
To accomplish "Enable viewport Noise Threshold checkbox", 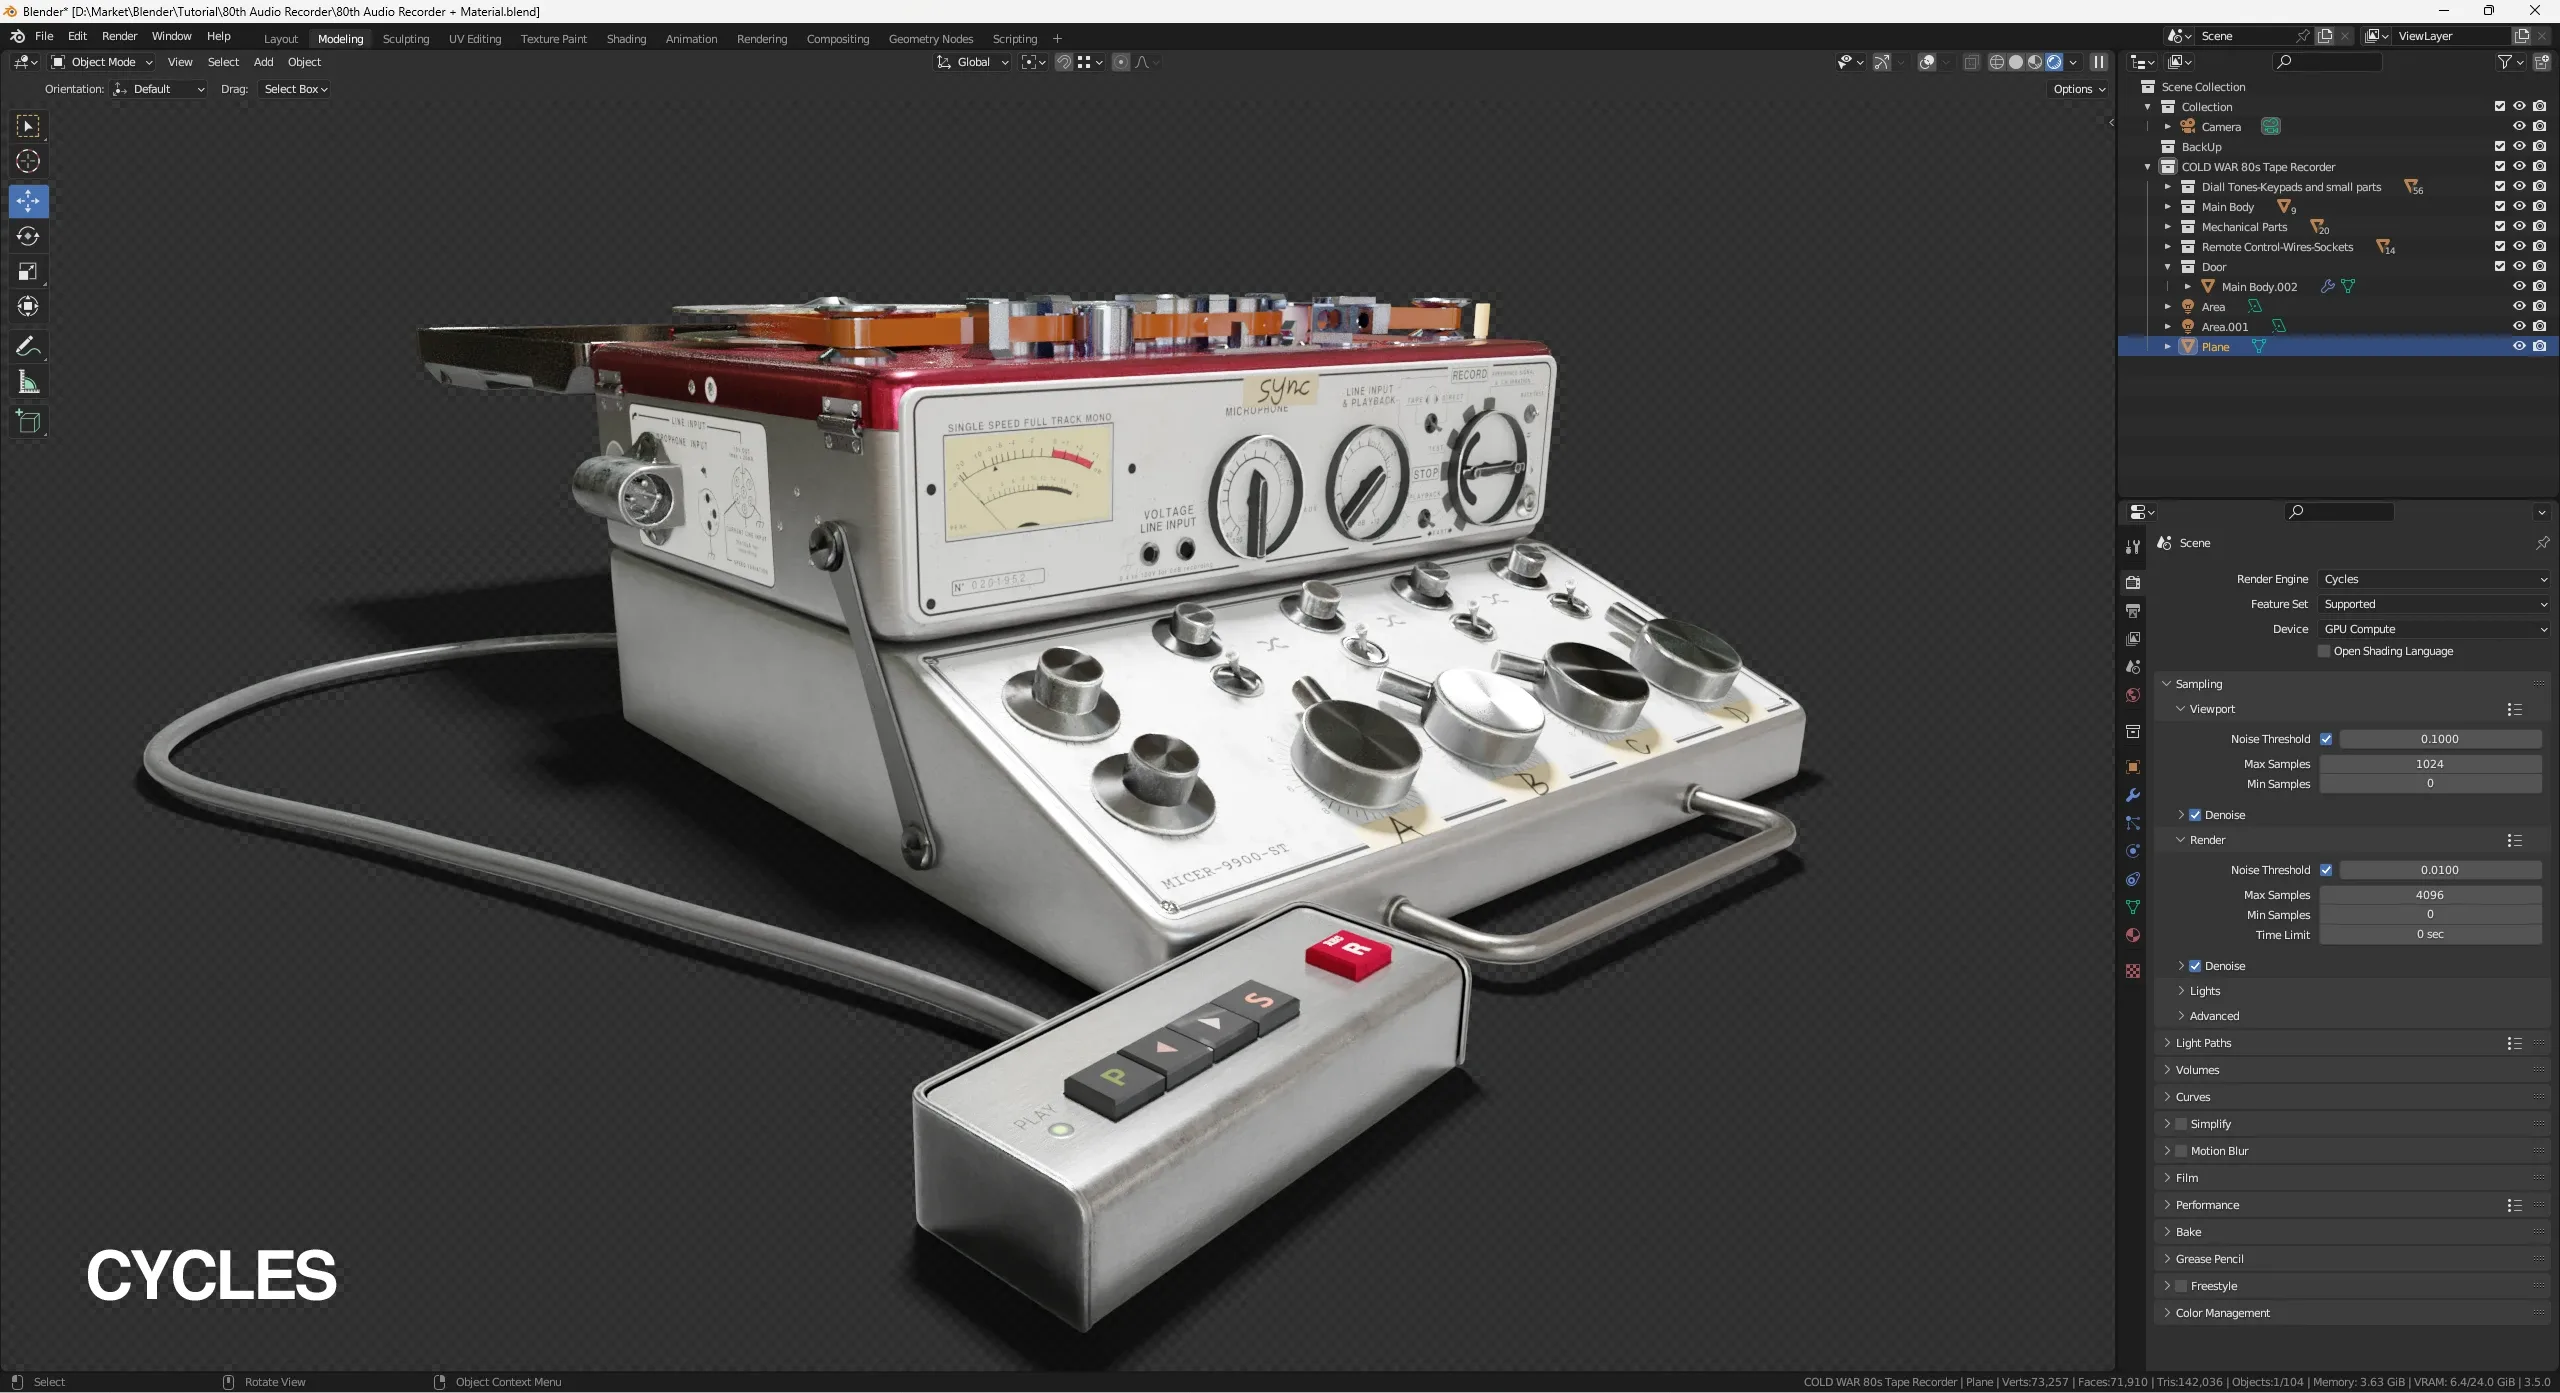I will click(2327, 738).
